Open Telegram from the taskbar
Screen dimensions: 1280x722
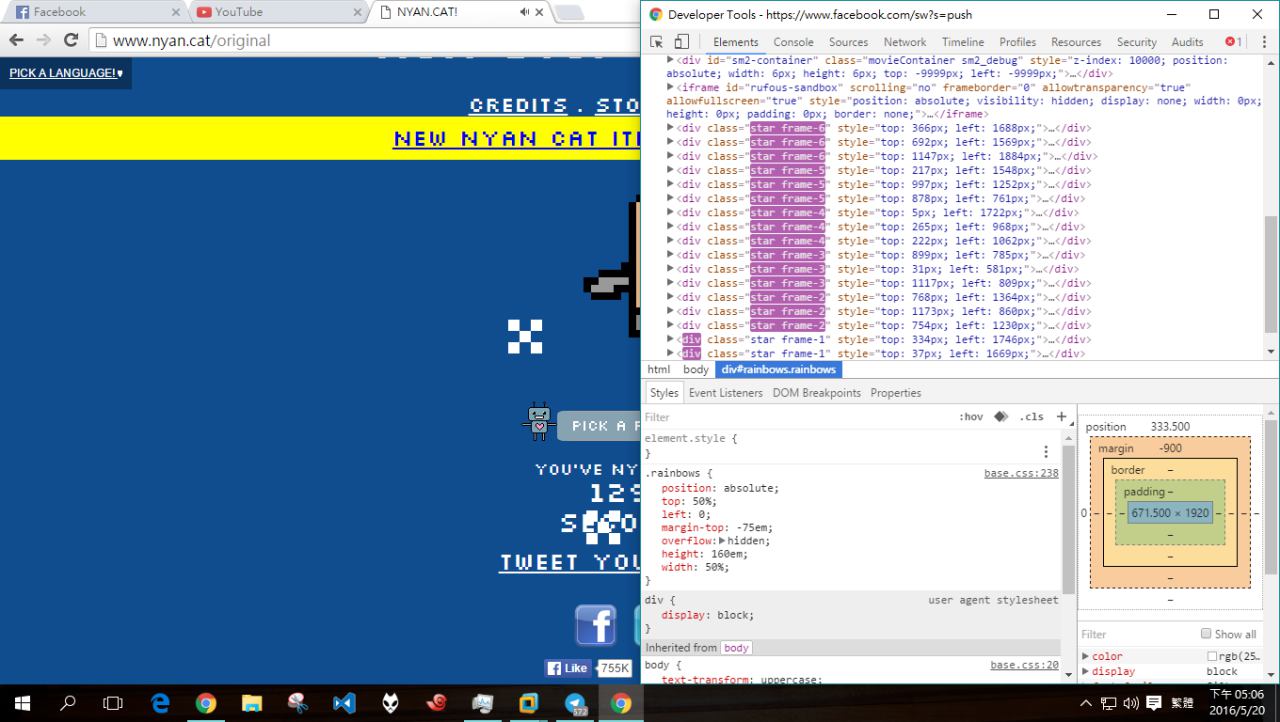pos(575,703)
